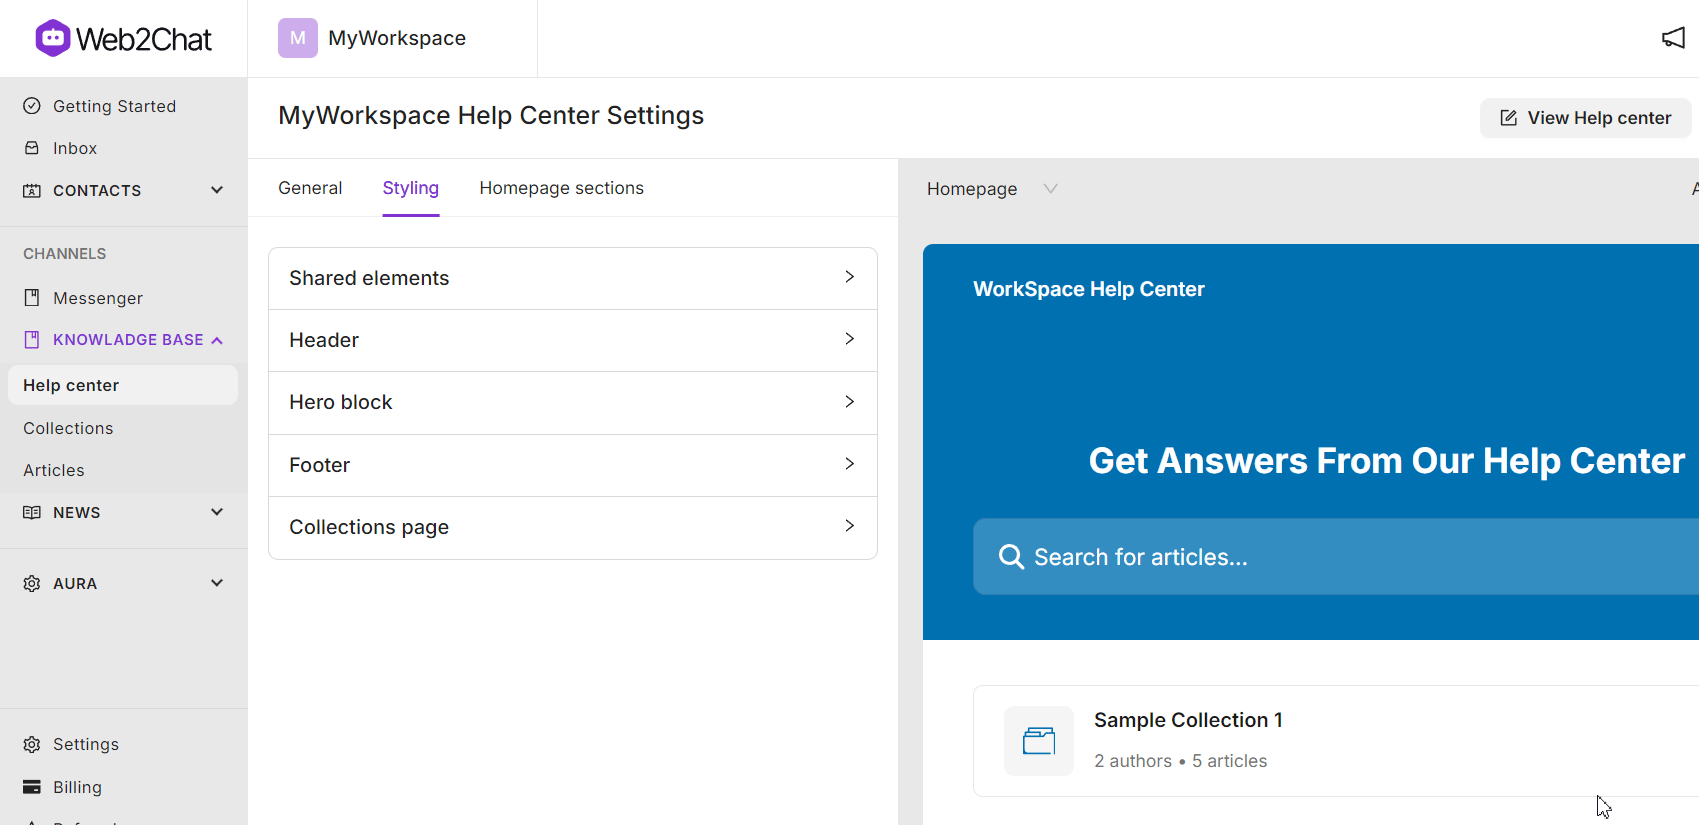
Task: Click Get Answers From Our Help Center heading
Action: point(1387,461)
